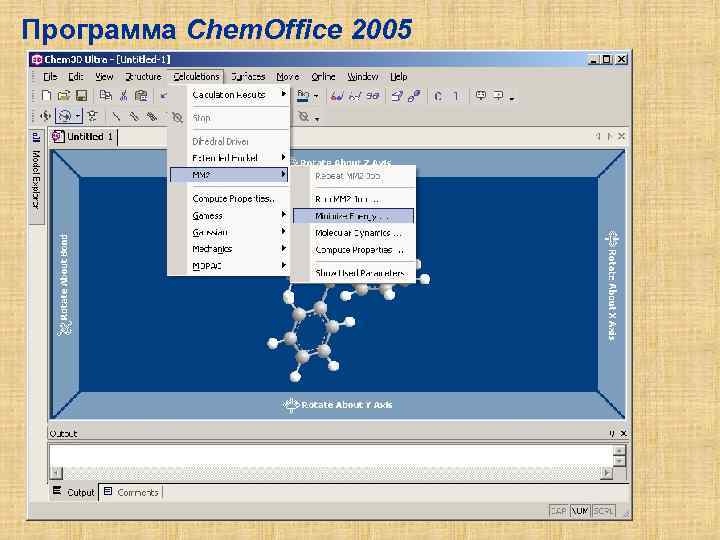Open the background color dropdown arrow

click(316, 96)
